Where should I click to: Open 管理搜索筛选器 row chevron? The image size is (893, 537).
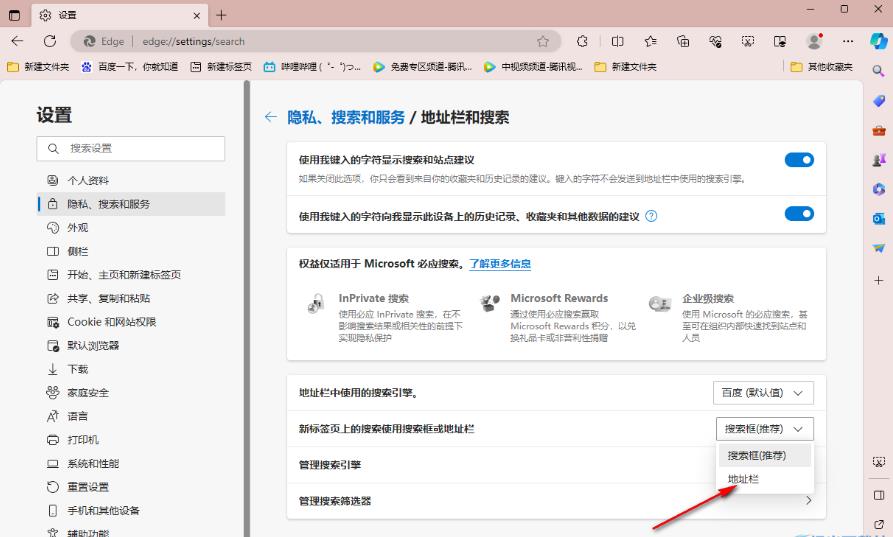[809, 501]
